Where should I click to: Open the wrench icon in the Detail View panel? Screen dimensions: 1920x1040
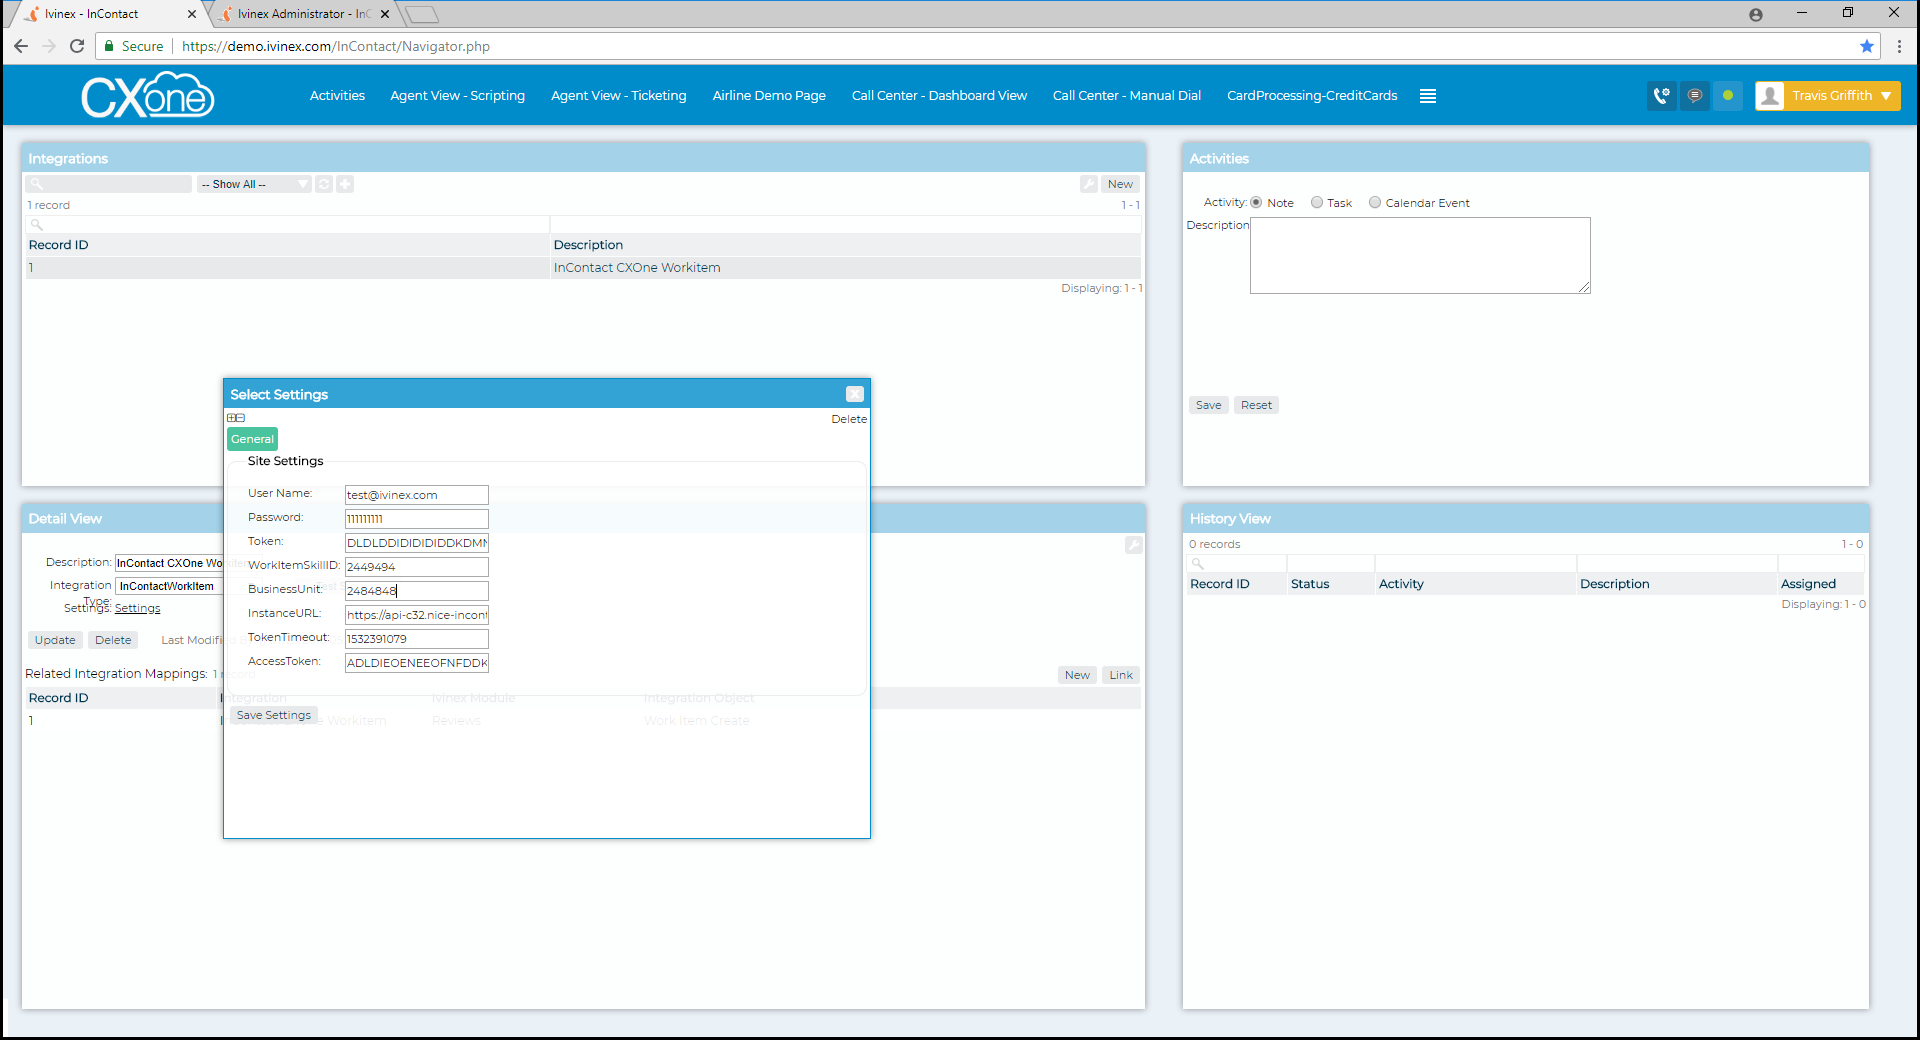(x=1133, y=545)
